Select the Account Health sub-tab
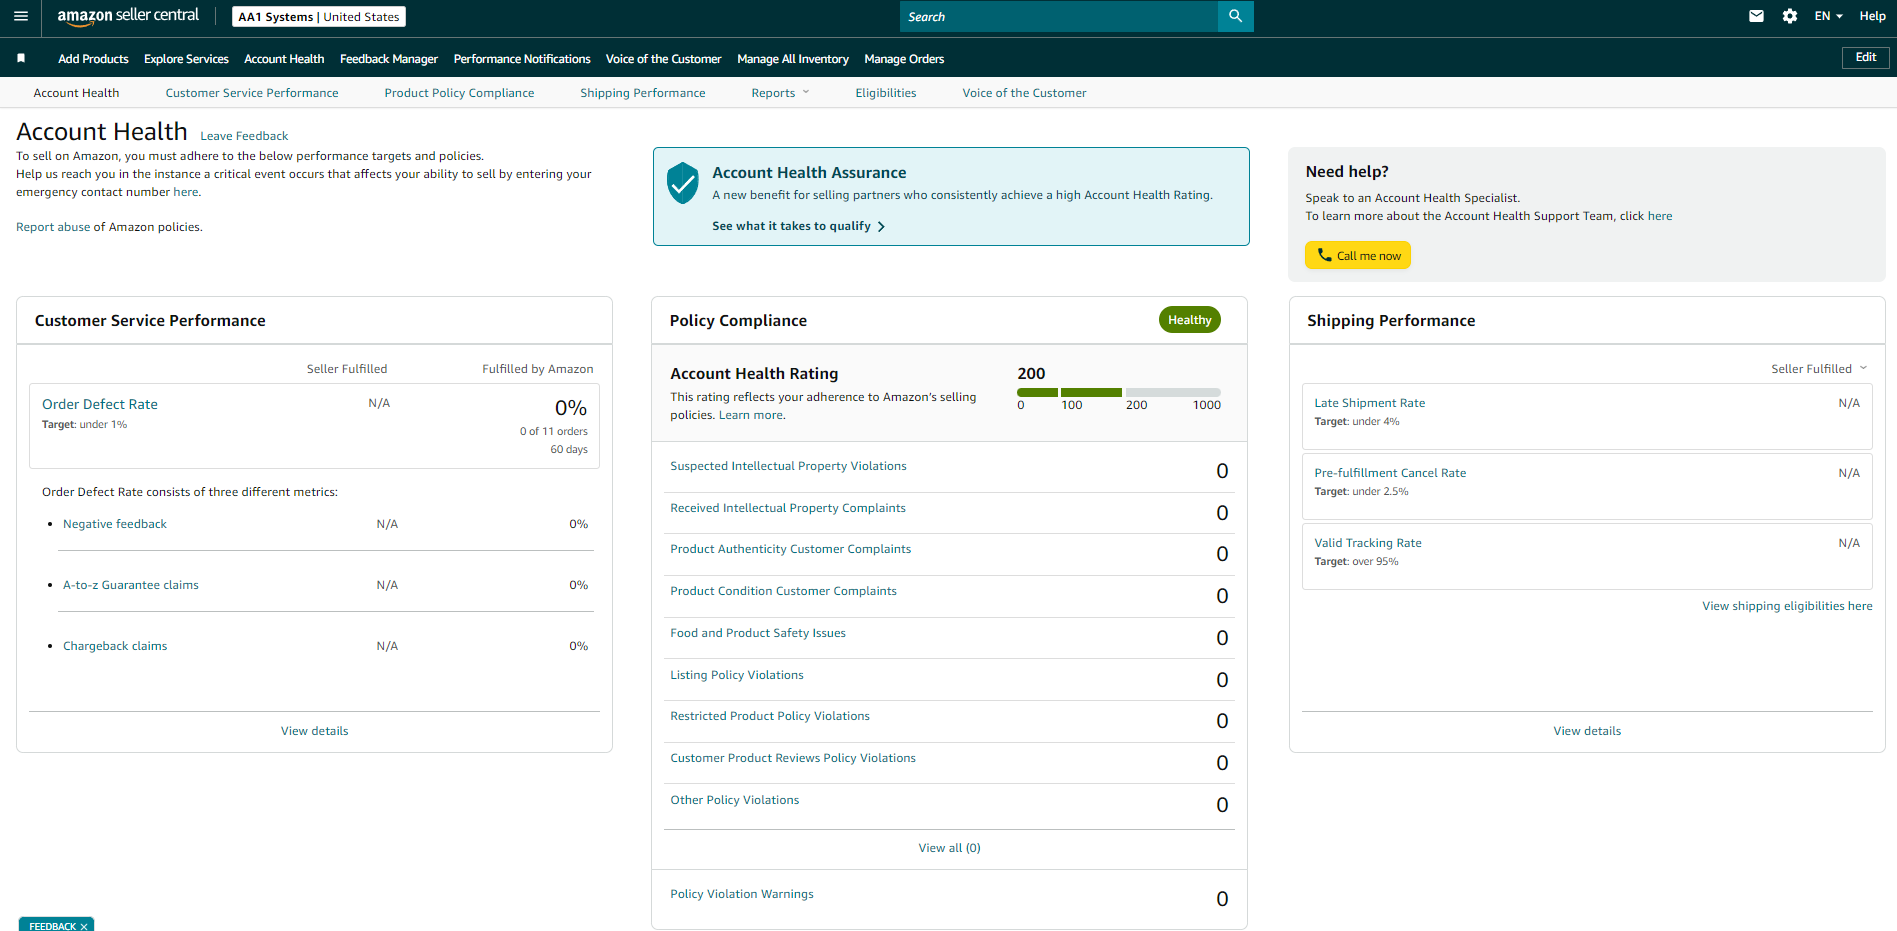The height and width of the screenshot is (931, 1897). (x=76, y=93)
